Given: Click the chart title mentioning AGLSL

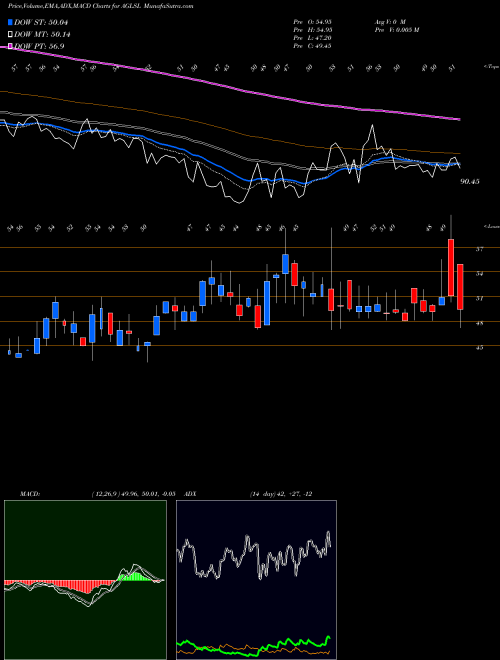Looking at the screenshot, I should click(x=101, y=6).
